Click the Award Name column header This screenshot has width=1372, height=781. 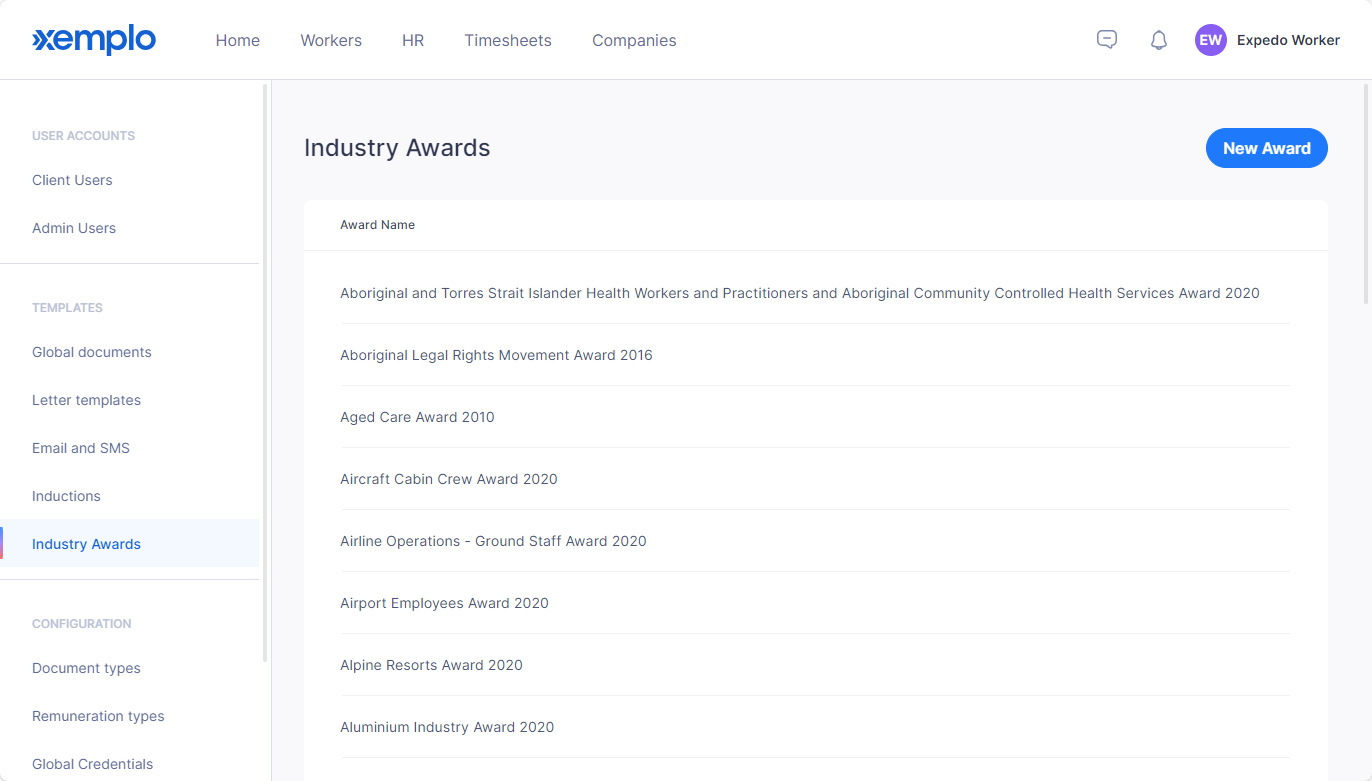pyautogui.click(x=377, y=225)
